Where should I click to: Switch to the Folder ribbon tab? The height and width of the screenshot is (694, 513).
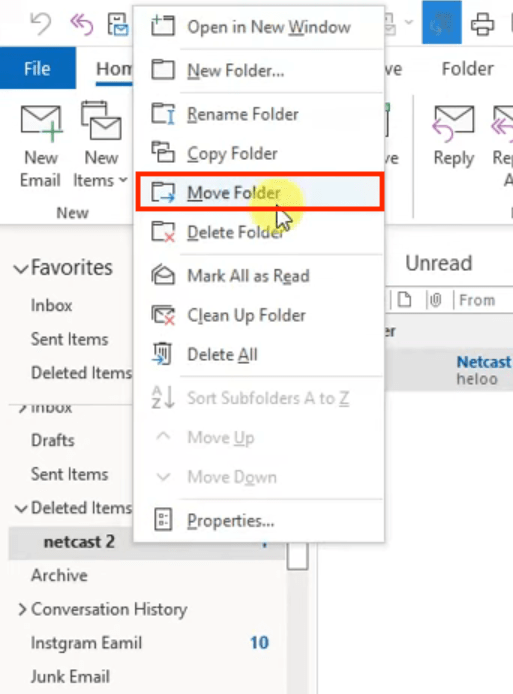(467, 69)
